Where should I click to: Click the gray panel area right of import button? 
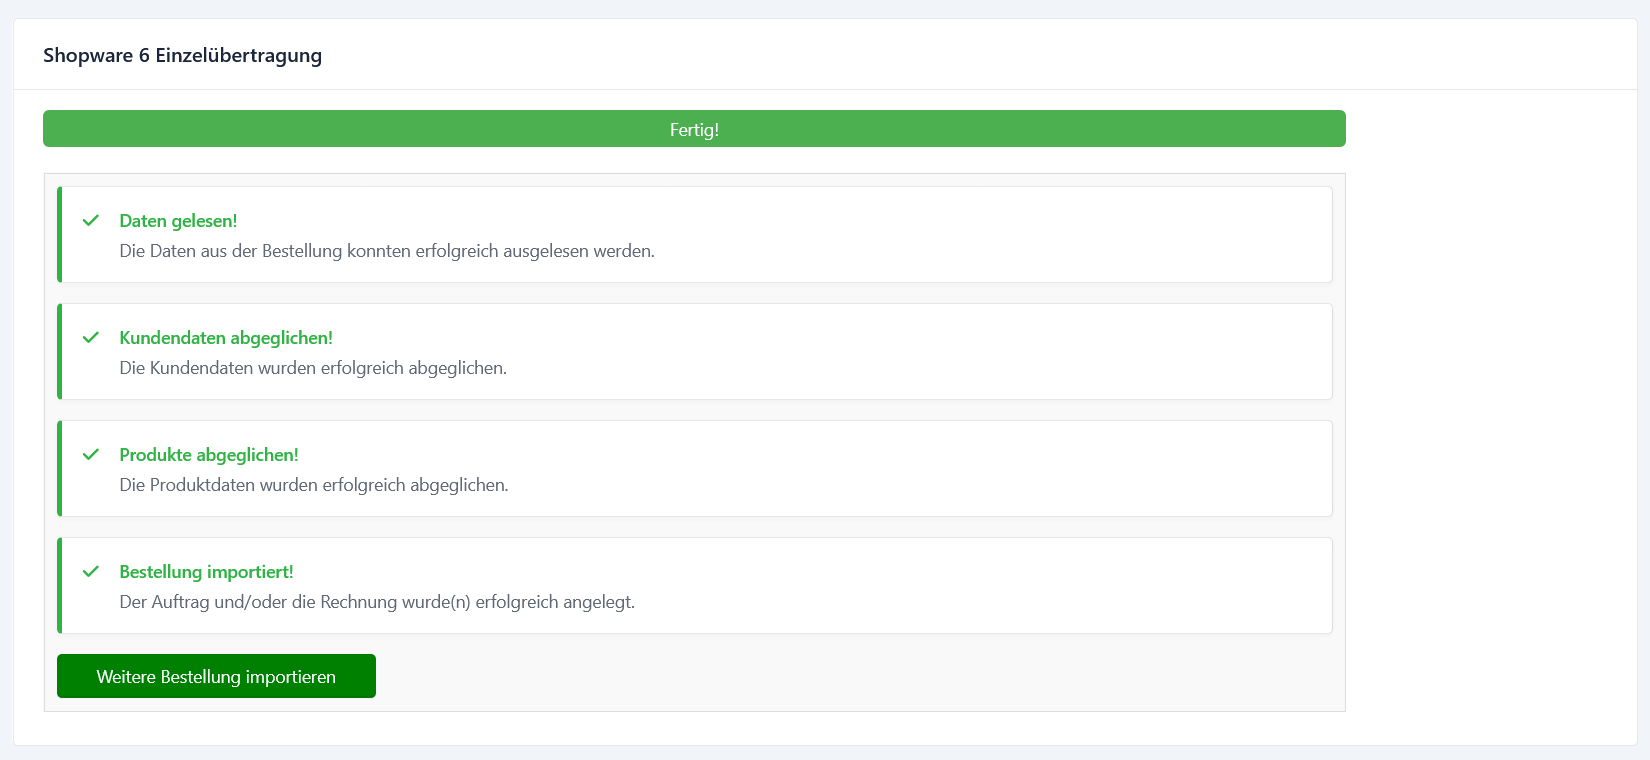coord(850,676)
